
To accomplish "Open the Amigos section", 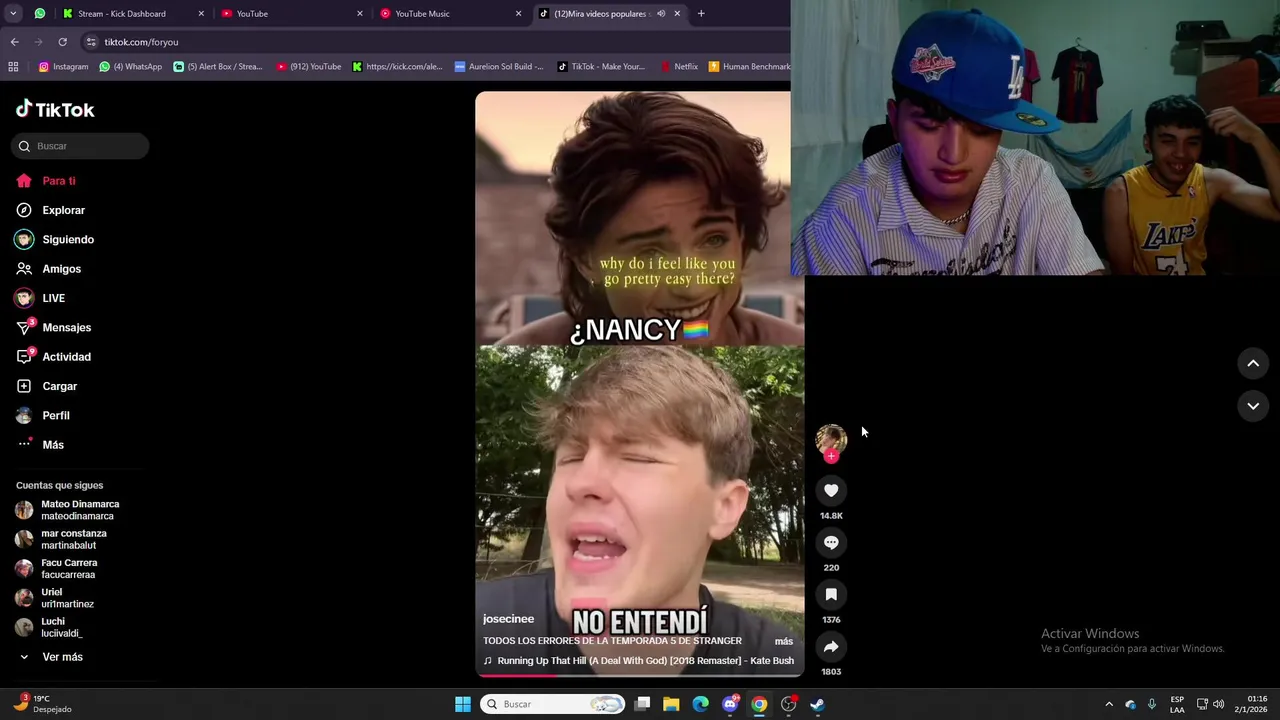I will 48,269.
